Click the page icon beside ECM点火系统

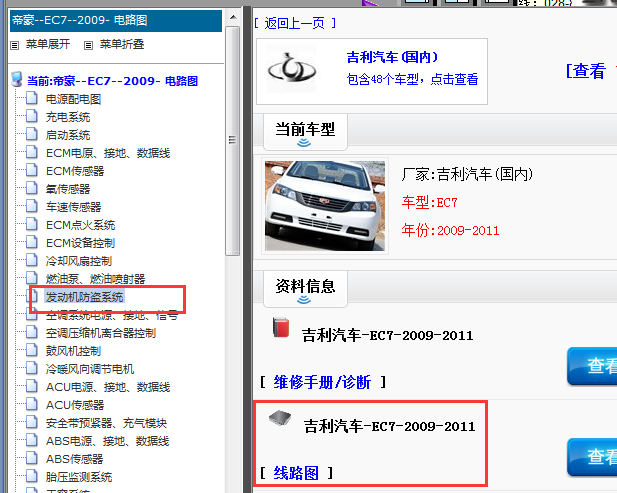pyautogui.click(x=32, y=224)
